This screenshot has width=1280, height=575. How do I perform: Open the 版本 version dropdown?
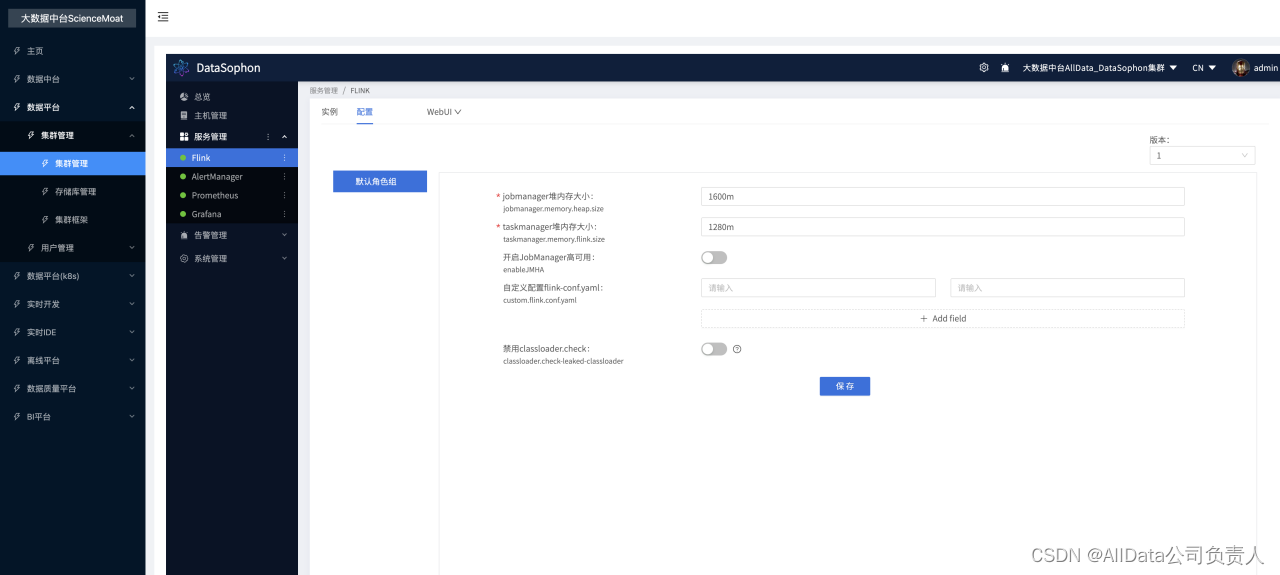click(1202, 156)
